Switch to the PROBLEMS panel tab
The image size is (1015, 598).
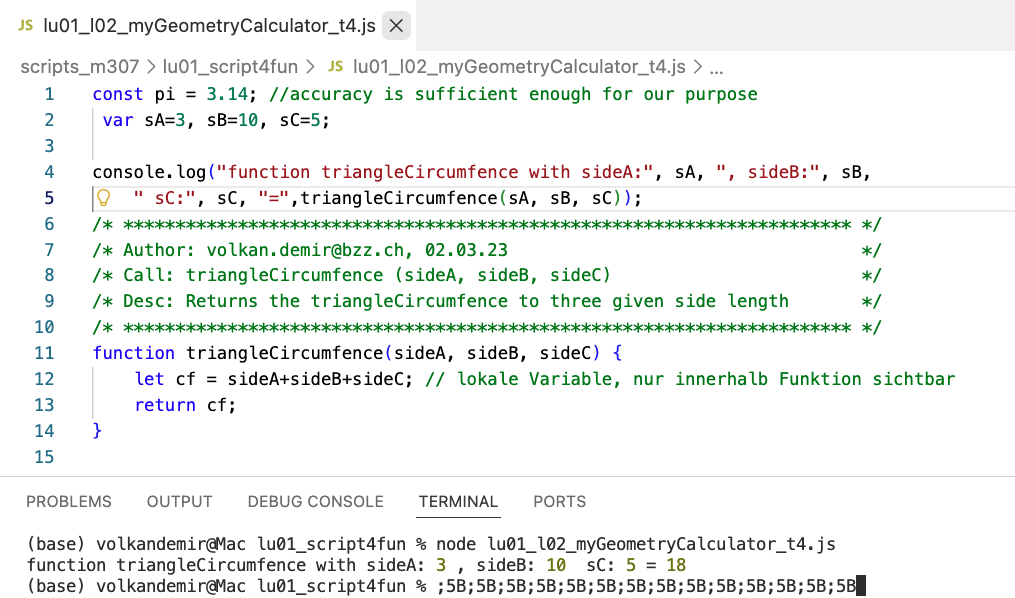pyautogui.click(x=69, y=501)
